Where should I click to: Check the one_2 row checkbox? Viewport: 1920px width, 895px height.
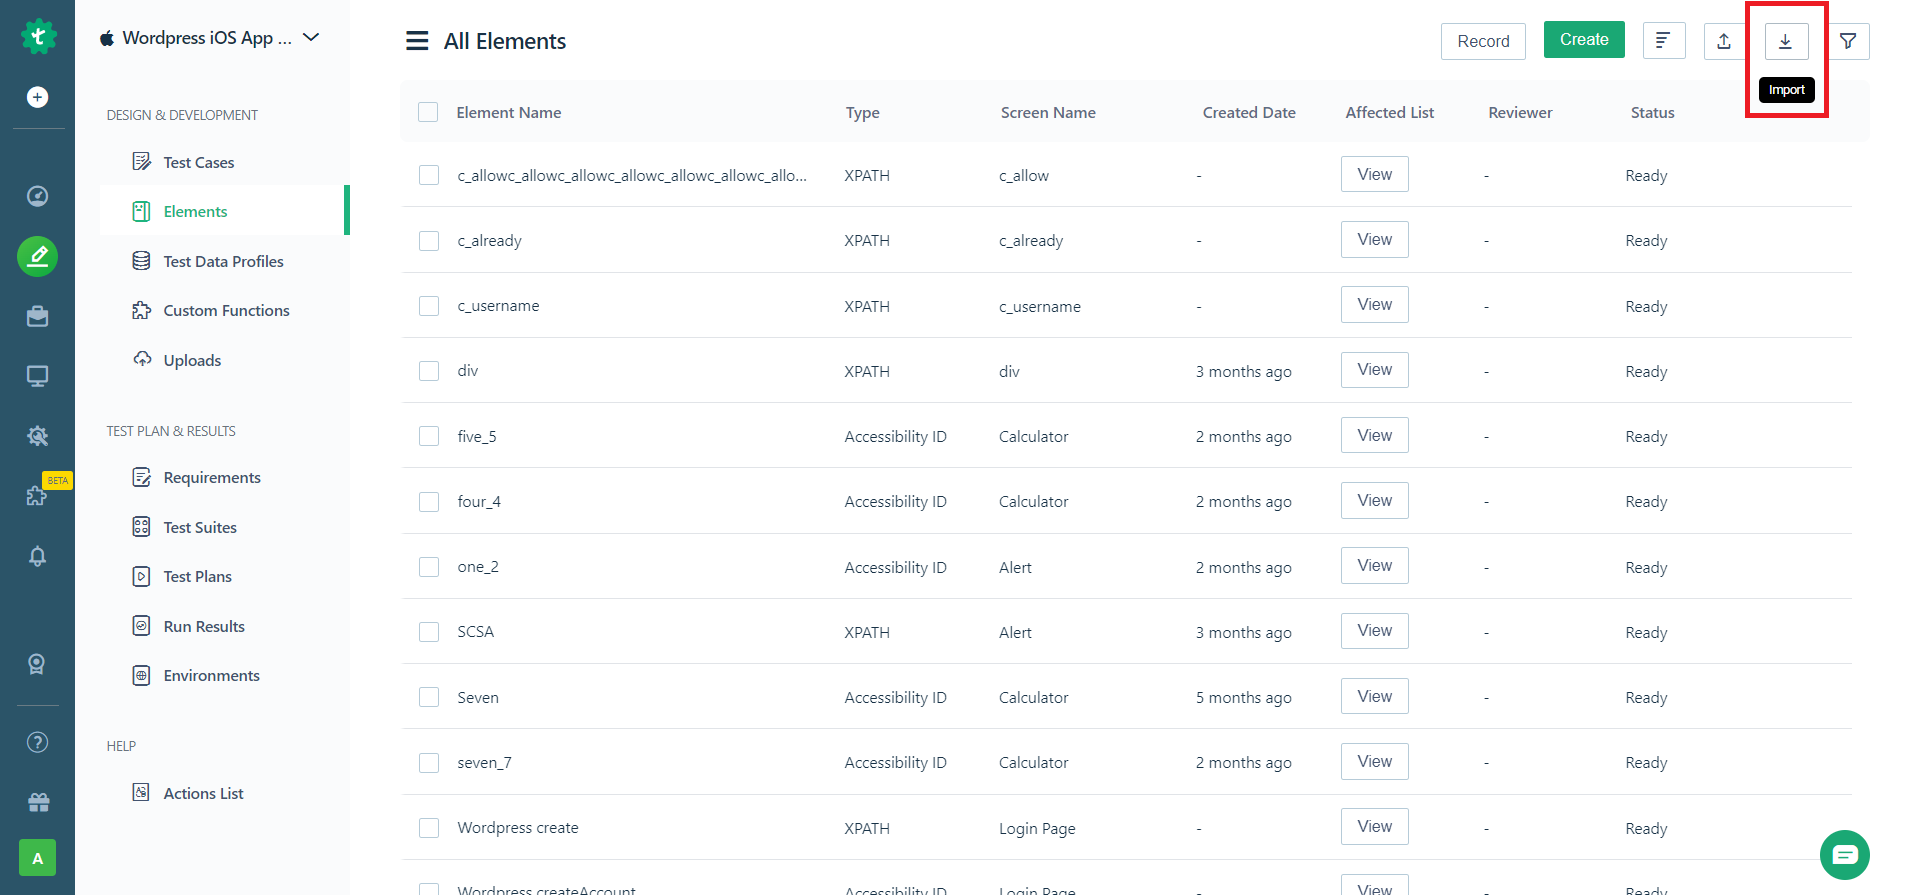(429, 567)
